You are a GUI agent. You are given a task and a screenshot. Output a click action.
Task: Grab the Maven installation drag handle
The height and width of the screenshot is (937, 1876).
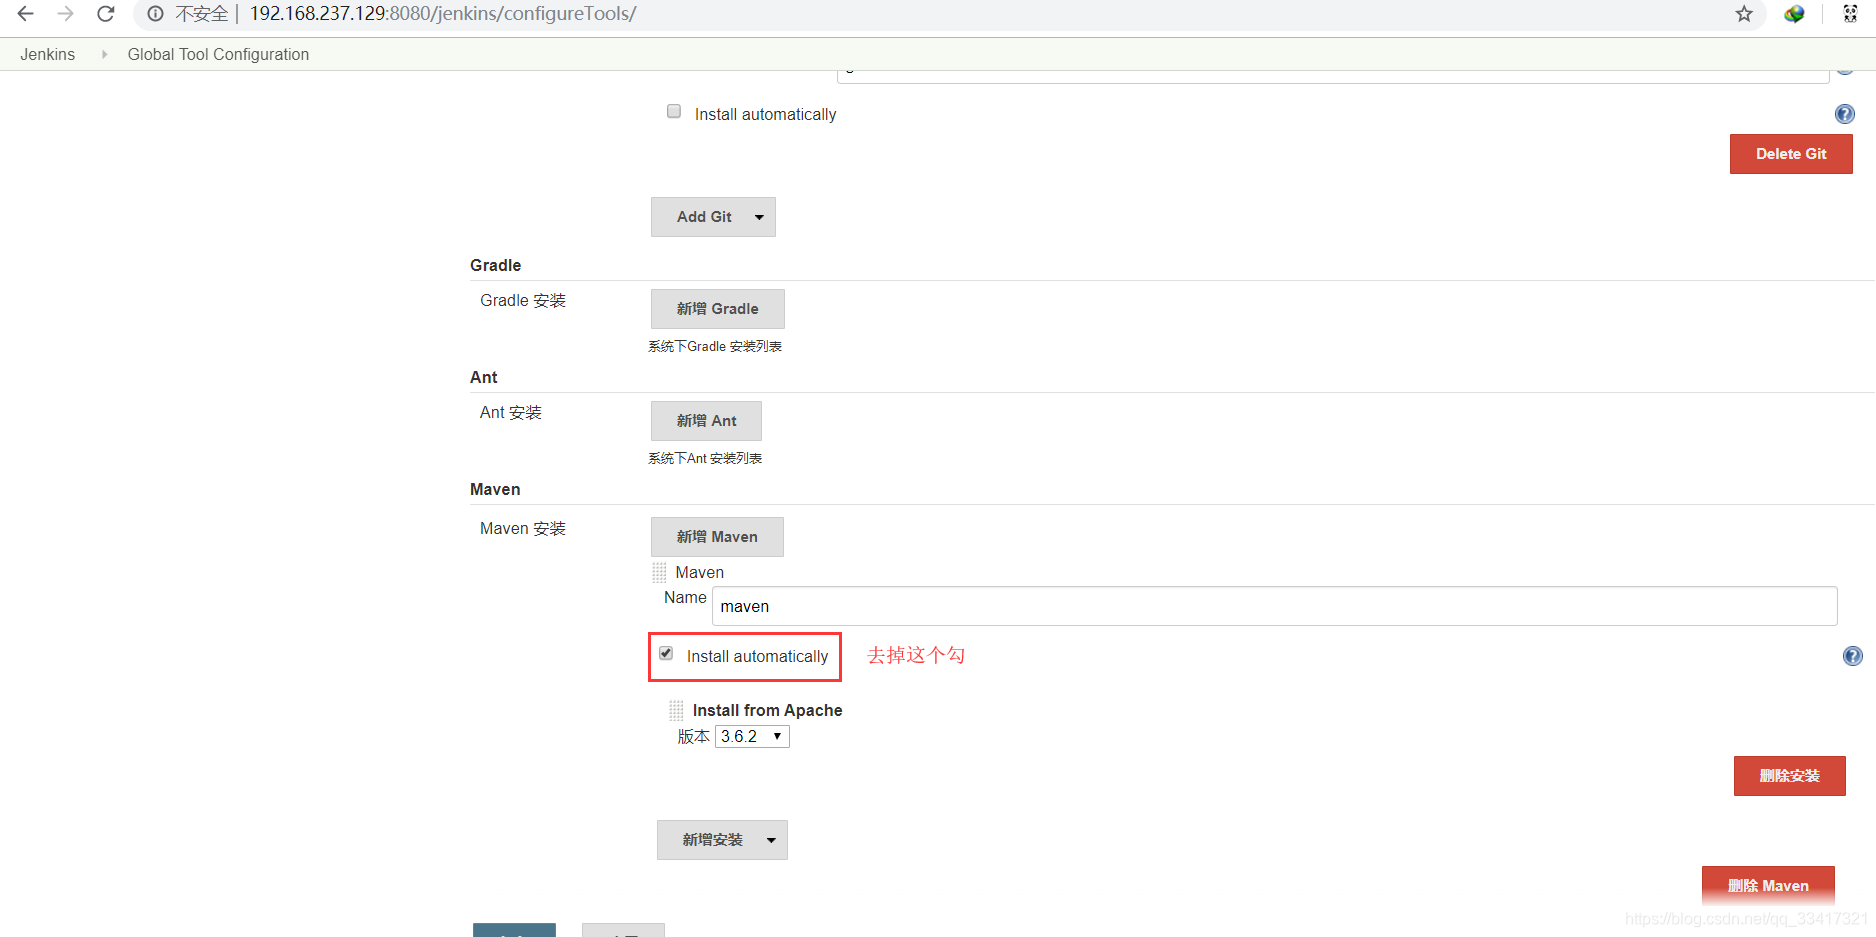coord(659,572)
